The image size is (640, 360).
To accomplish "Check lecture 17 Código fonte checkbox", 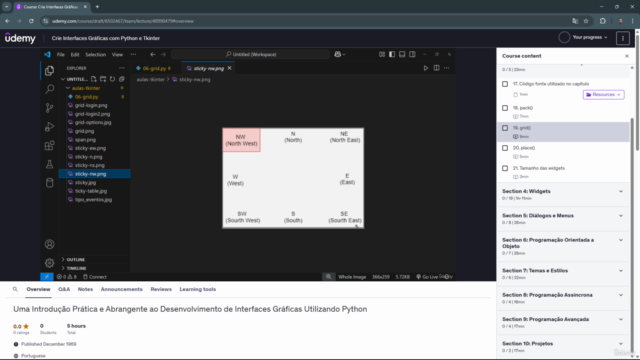I will (x=505, y=84).
